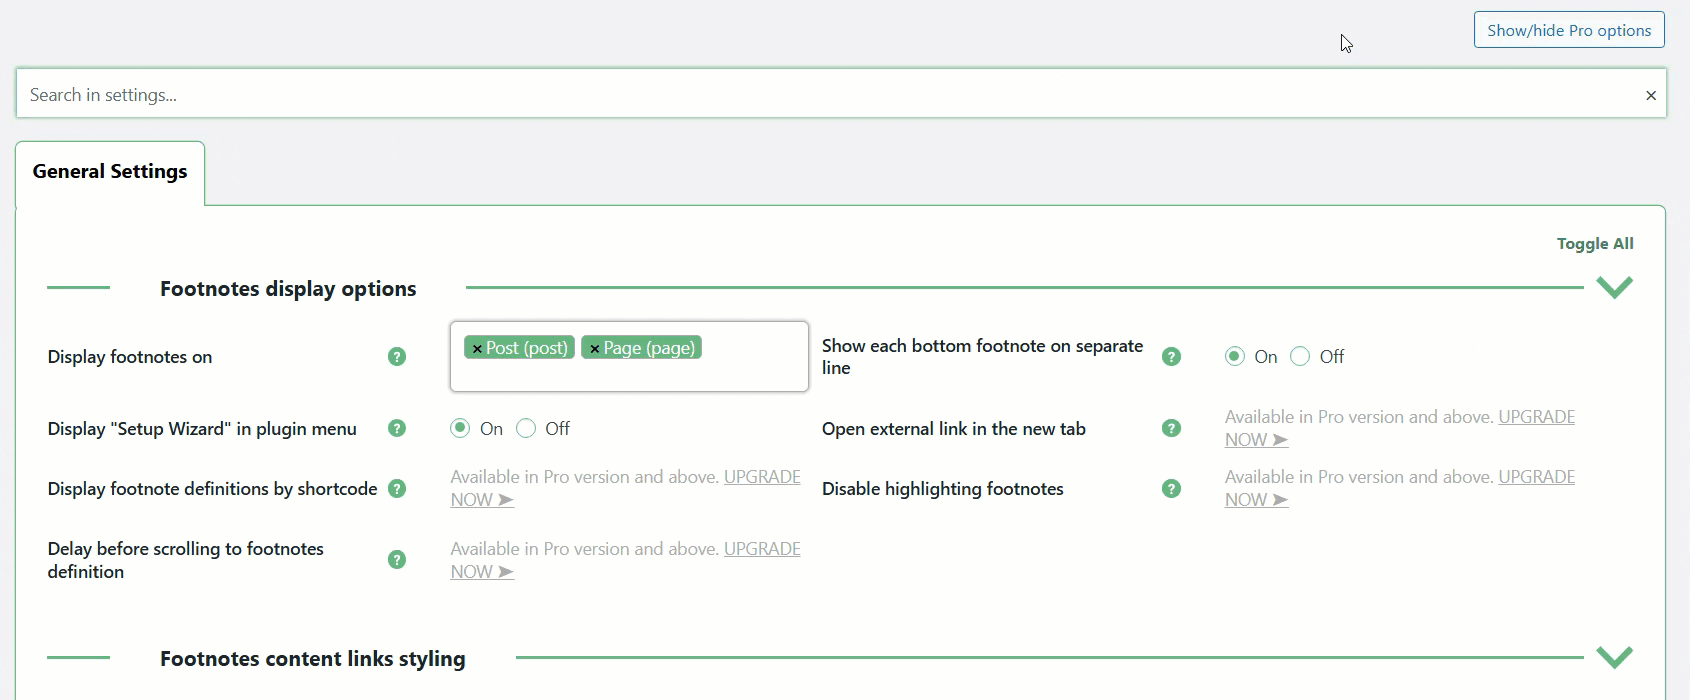Remove the Post (post) tag
This screenshot has height=700, width=1690.
click(477, 349)
